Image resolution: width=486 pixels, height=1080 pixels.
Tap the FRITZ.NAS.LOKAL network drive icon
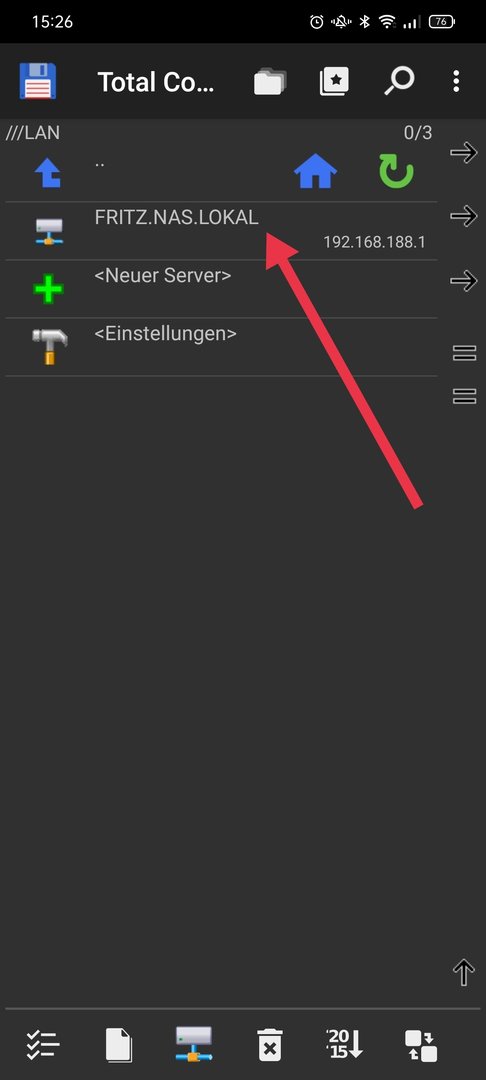pos(49,231)
